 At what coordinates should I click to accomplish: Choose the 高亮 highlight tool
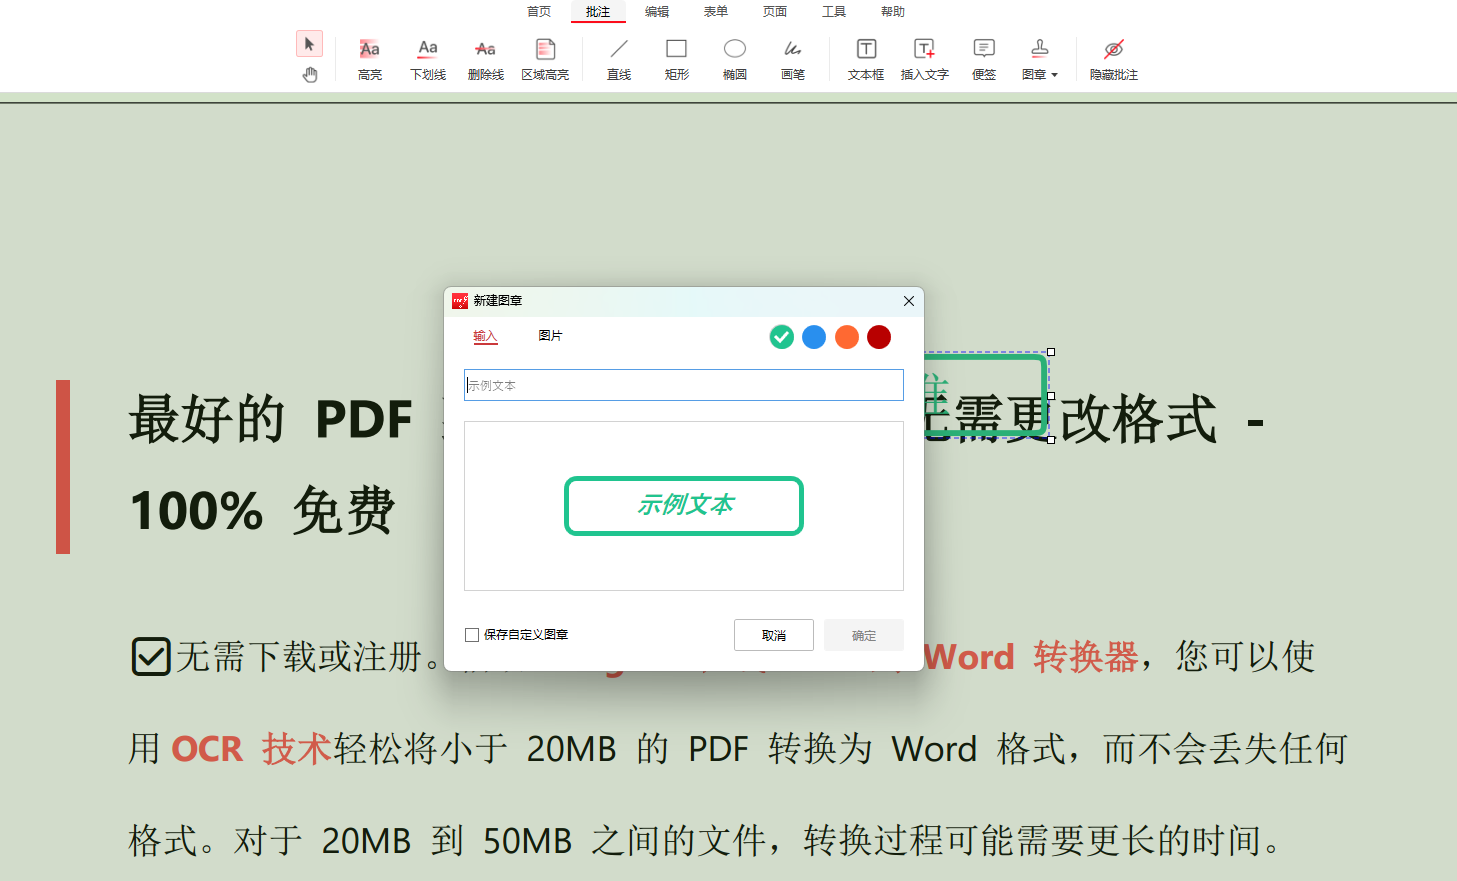pos(370,60)
